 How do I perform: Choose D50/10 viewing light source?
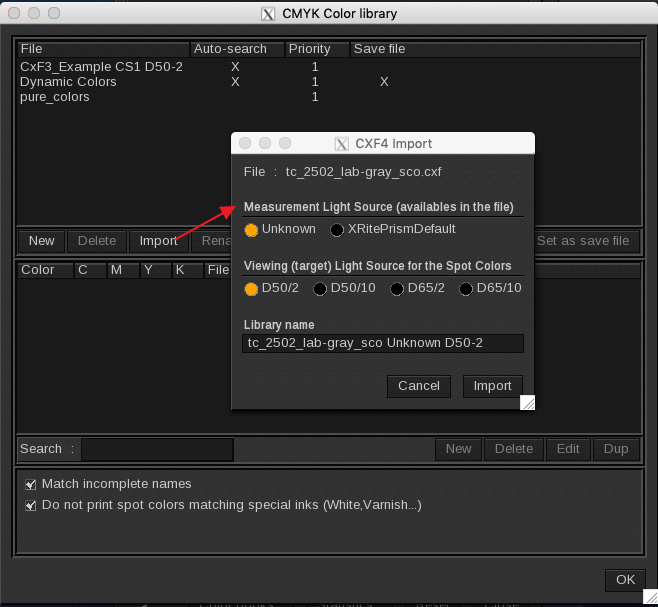pyautogui.click(x=320, y=289)
